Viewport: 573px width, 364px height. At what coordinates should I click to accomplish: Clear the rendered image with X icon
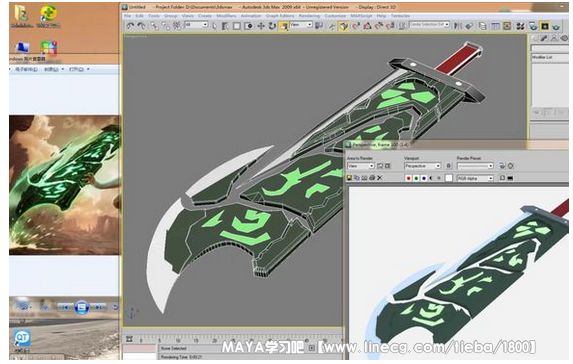[380, 178]
